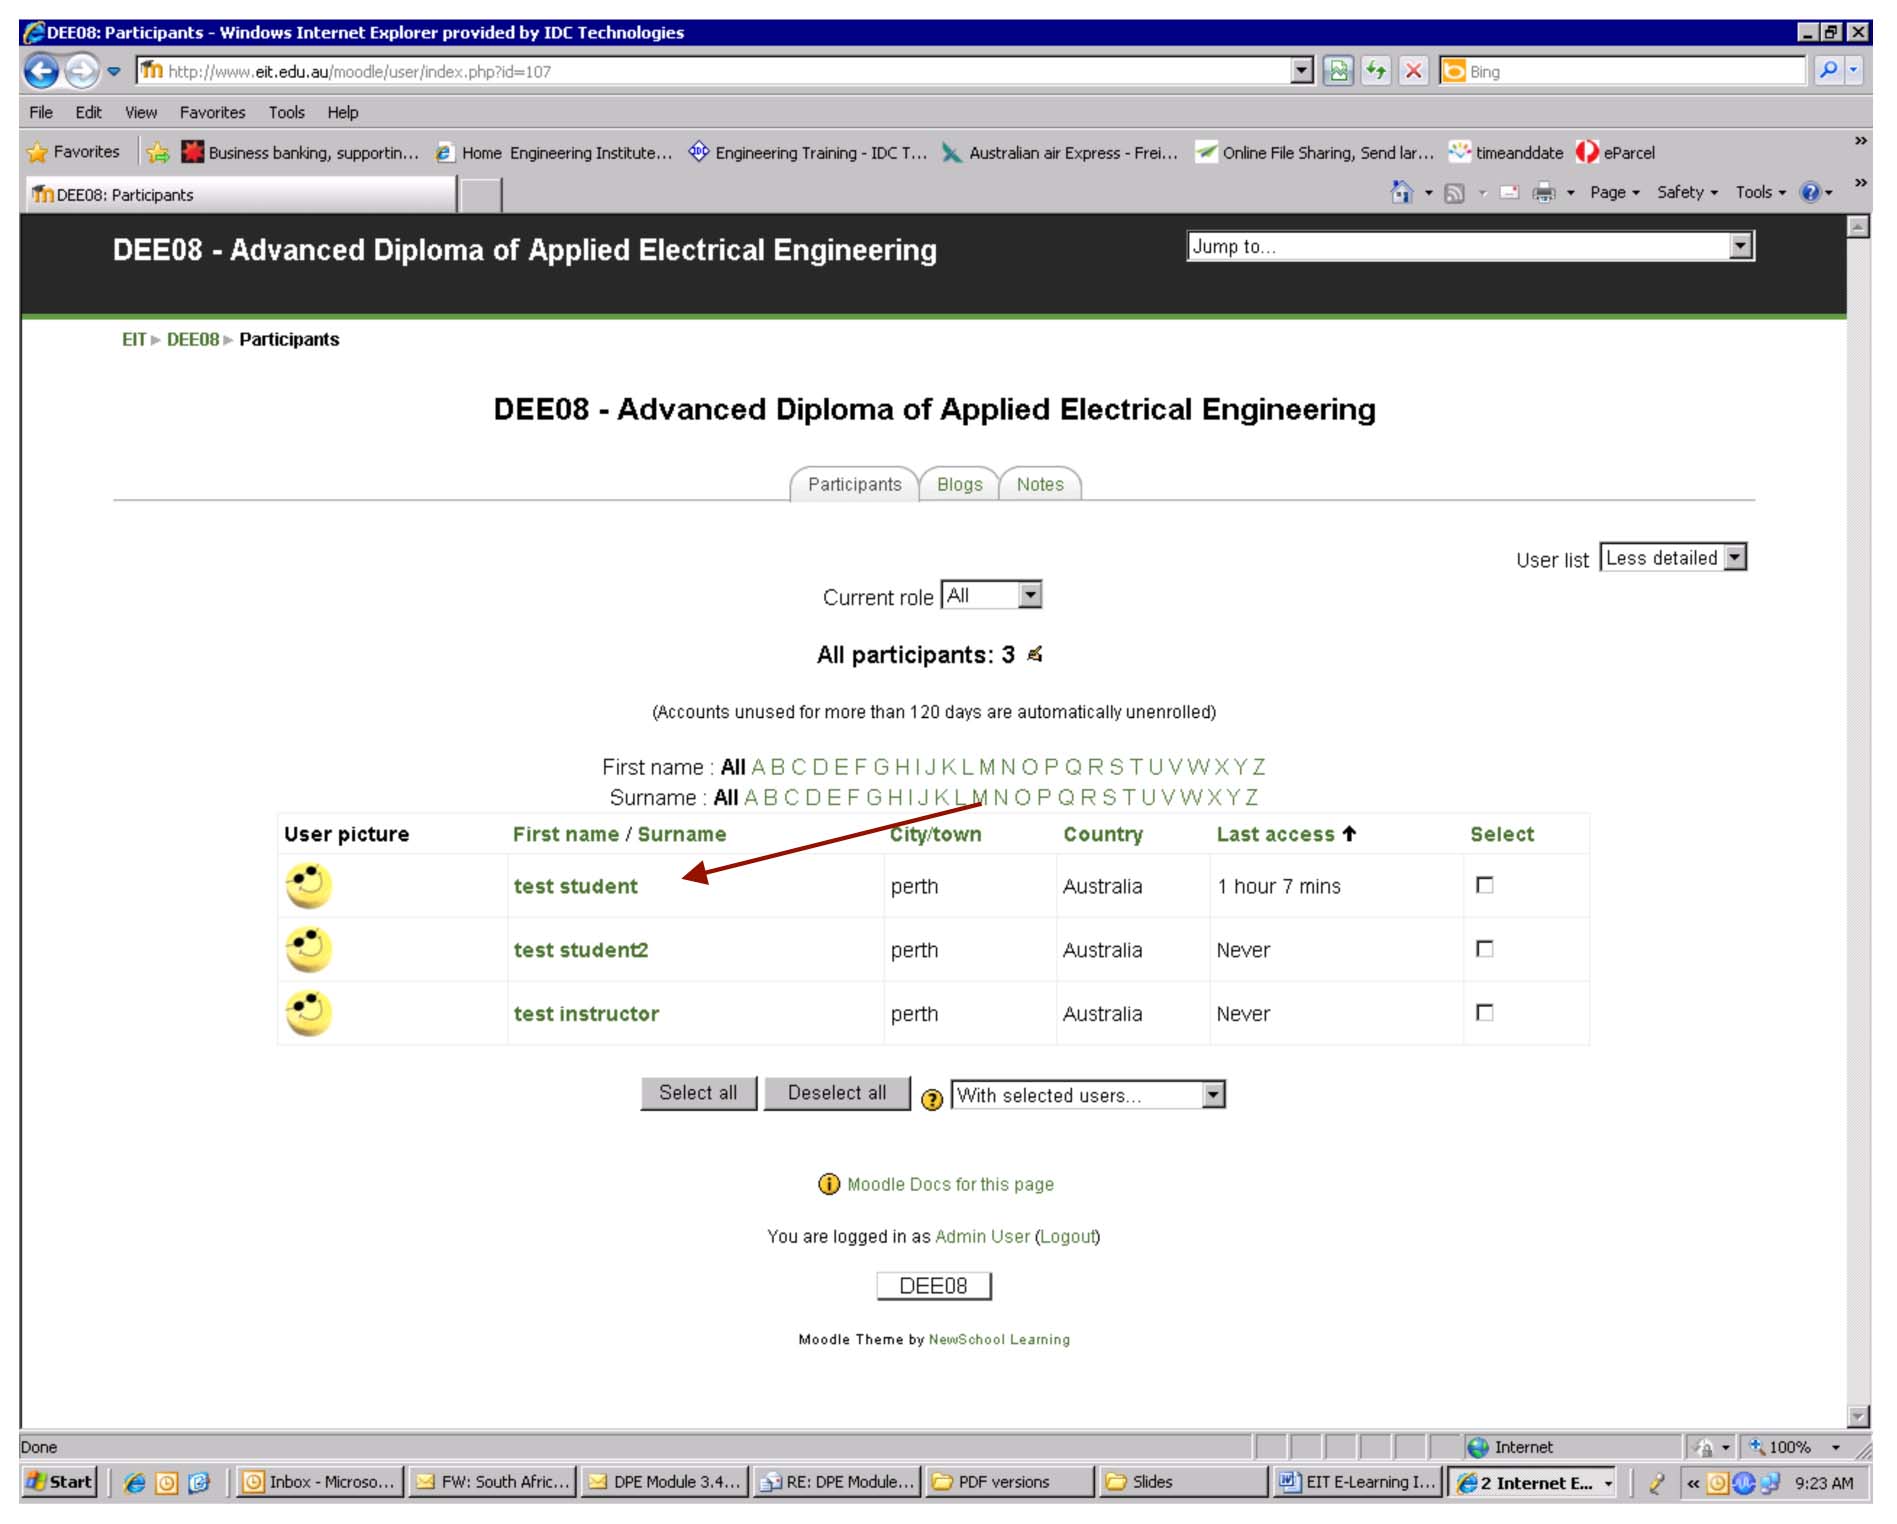Click the Outlook quick launch icon in taskbar
Image resolution: width=1897 pixels, height=1524 pixels.
click(167, 1482)
